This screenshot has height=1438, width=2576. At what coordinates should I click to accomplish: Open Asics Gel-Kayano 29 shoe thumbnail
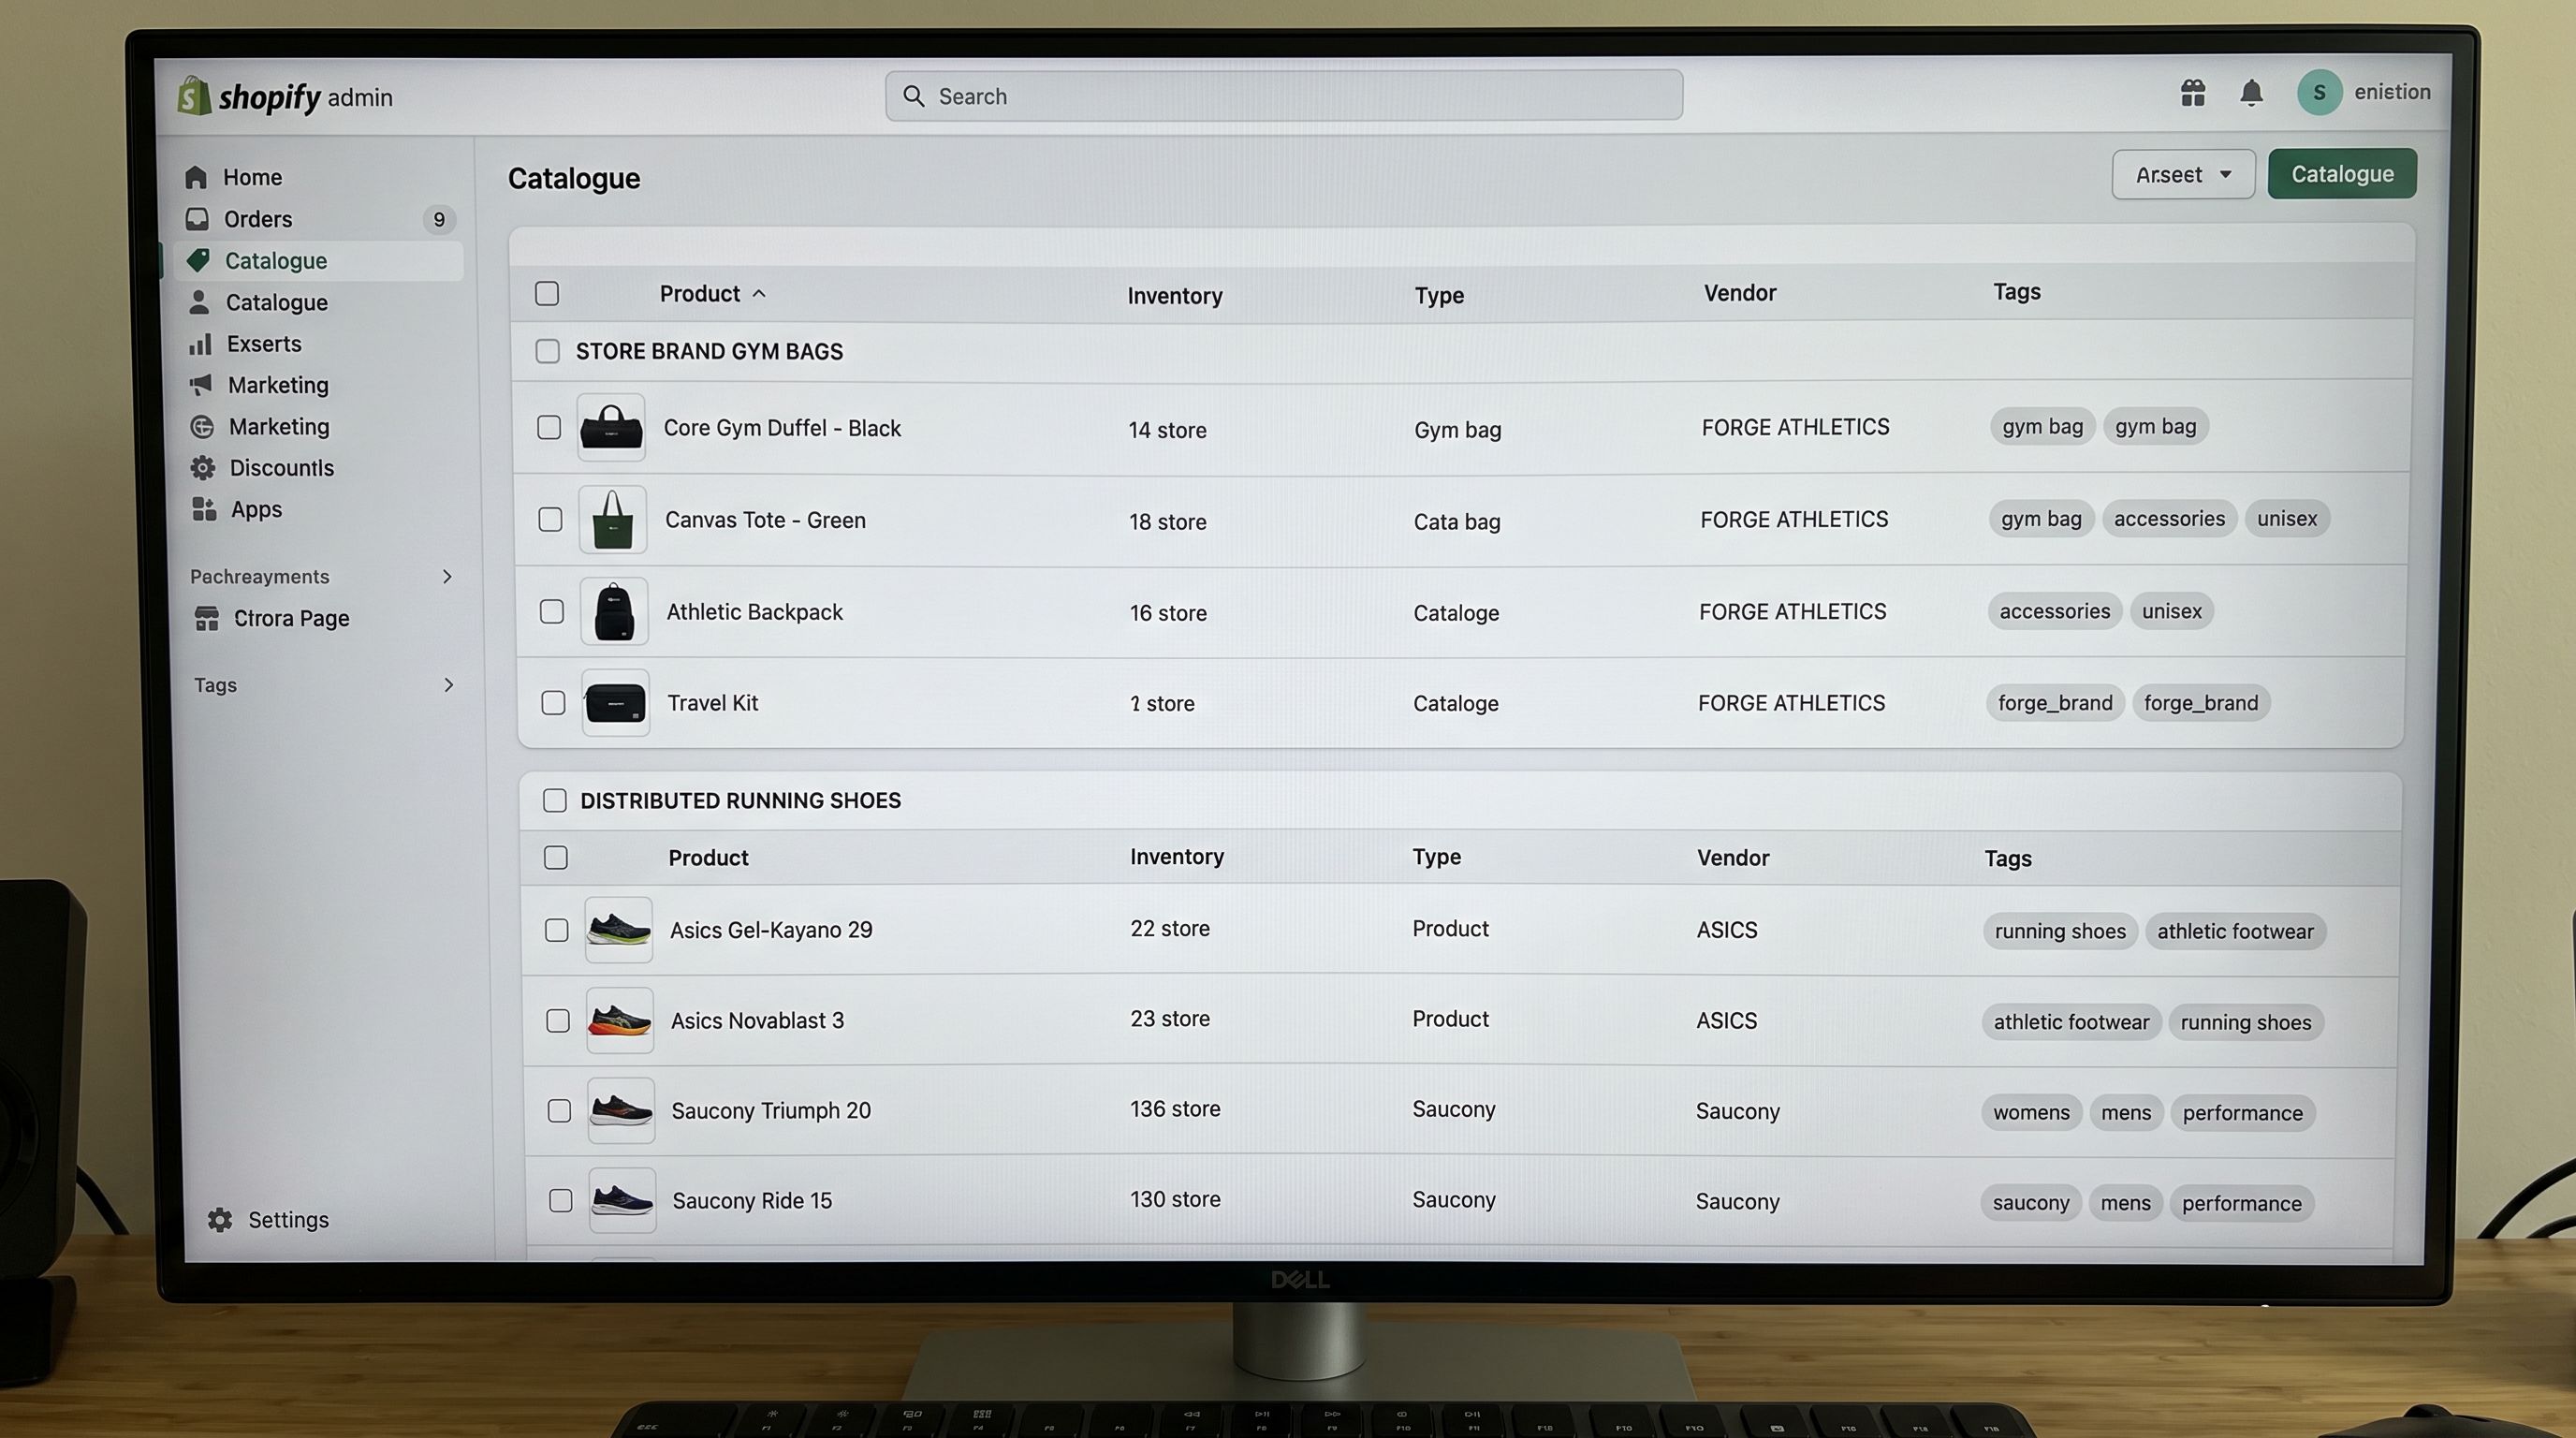click(619, 929)
